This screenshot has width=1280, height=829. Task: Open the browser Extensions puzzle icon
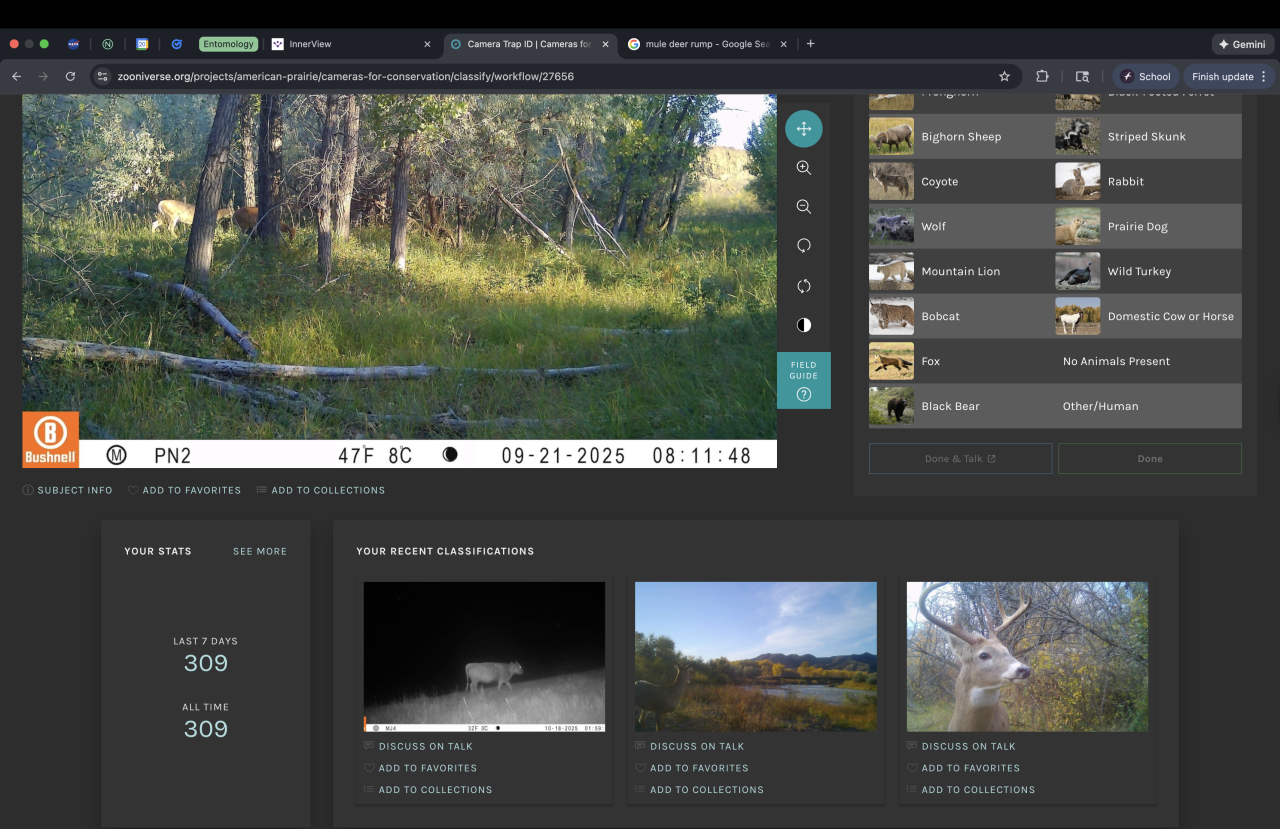tap(1042, 76)
